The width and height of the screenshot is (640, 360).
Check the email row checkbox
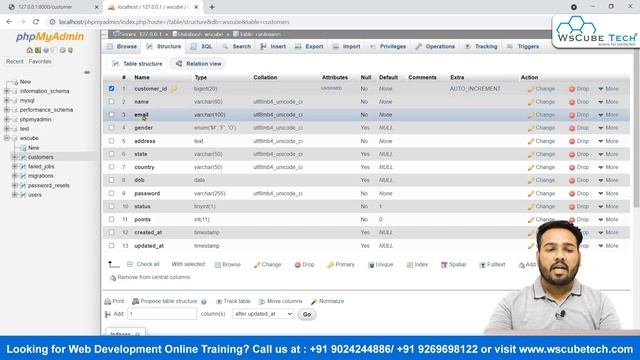111,114
